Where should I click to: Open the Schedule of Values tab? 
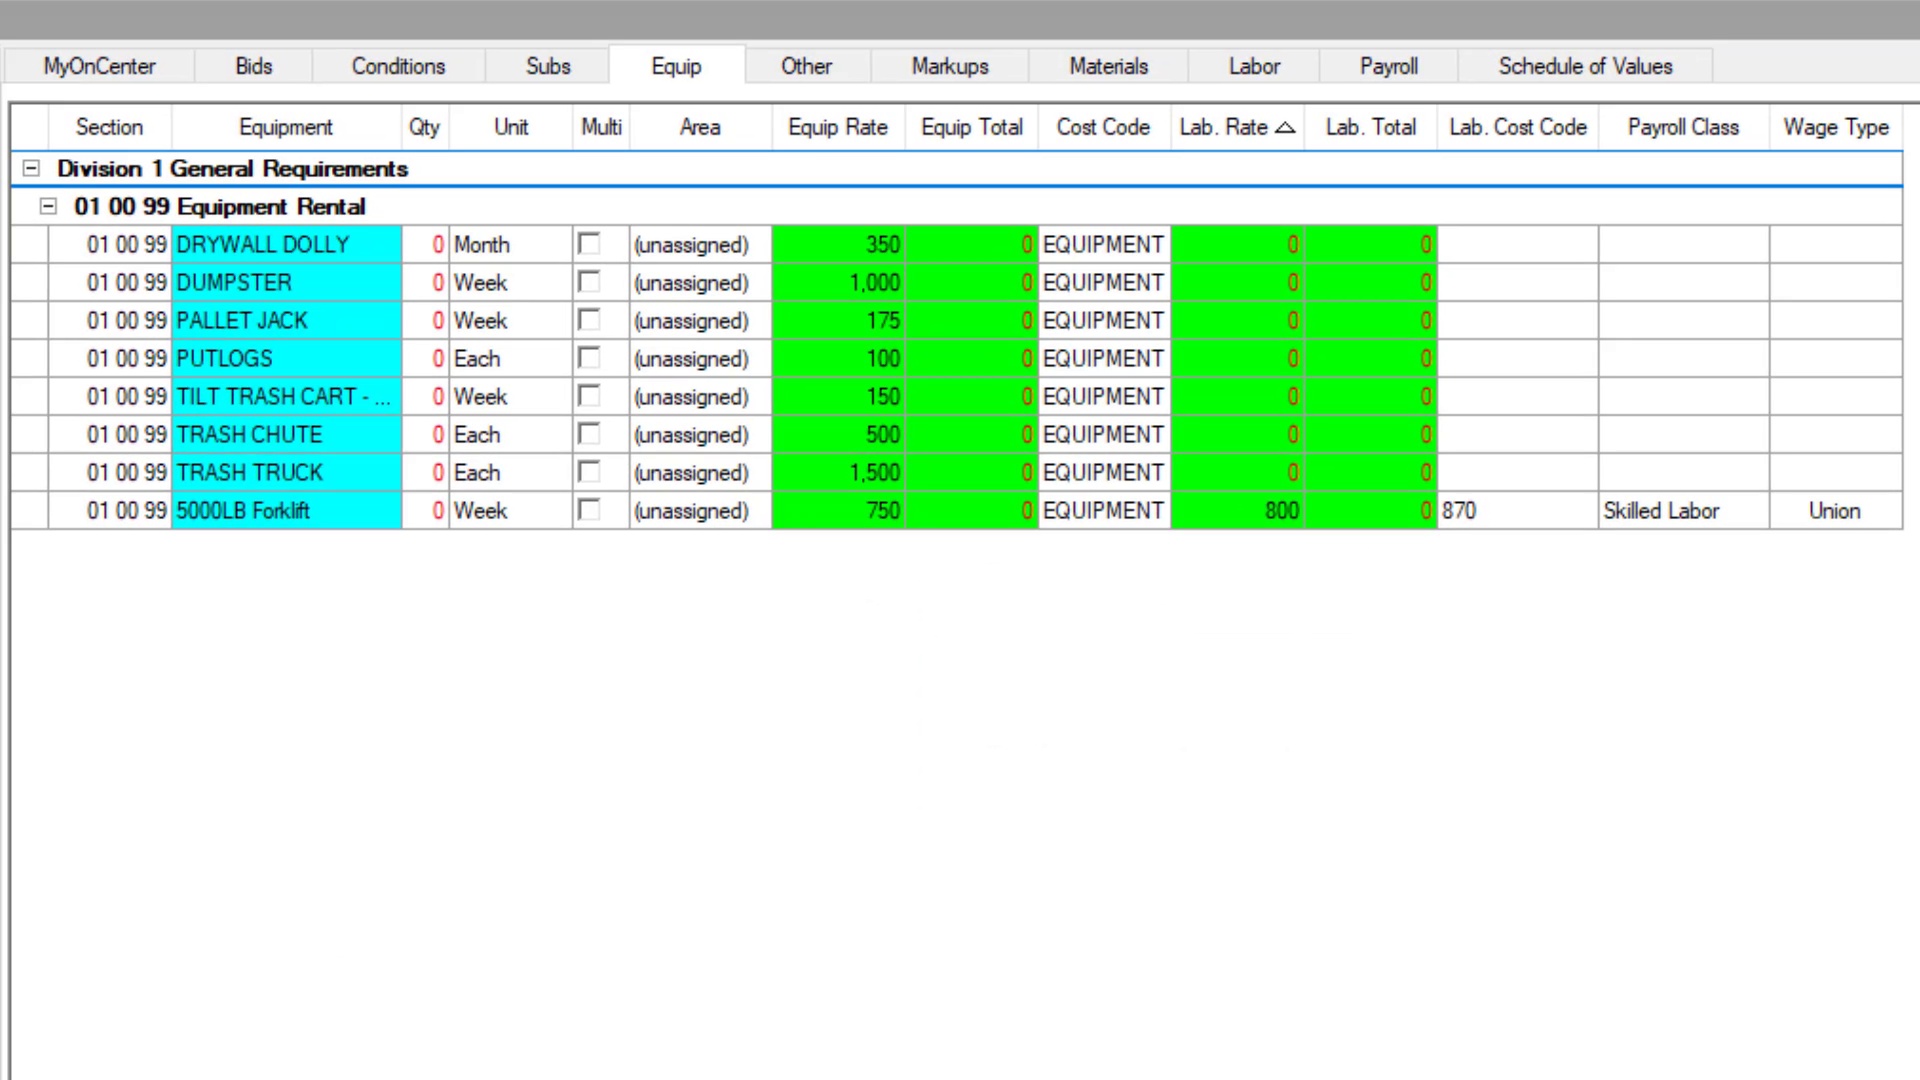(x=1584, y=66)
